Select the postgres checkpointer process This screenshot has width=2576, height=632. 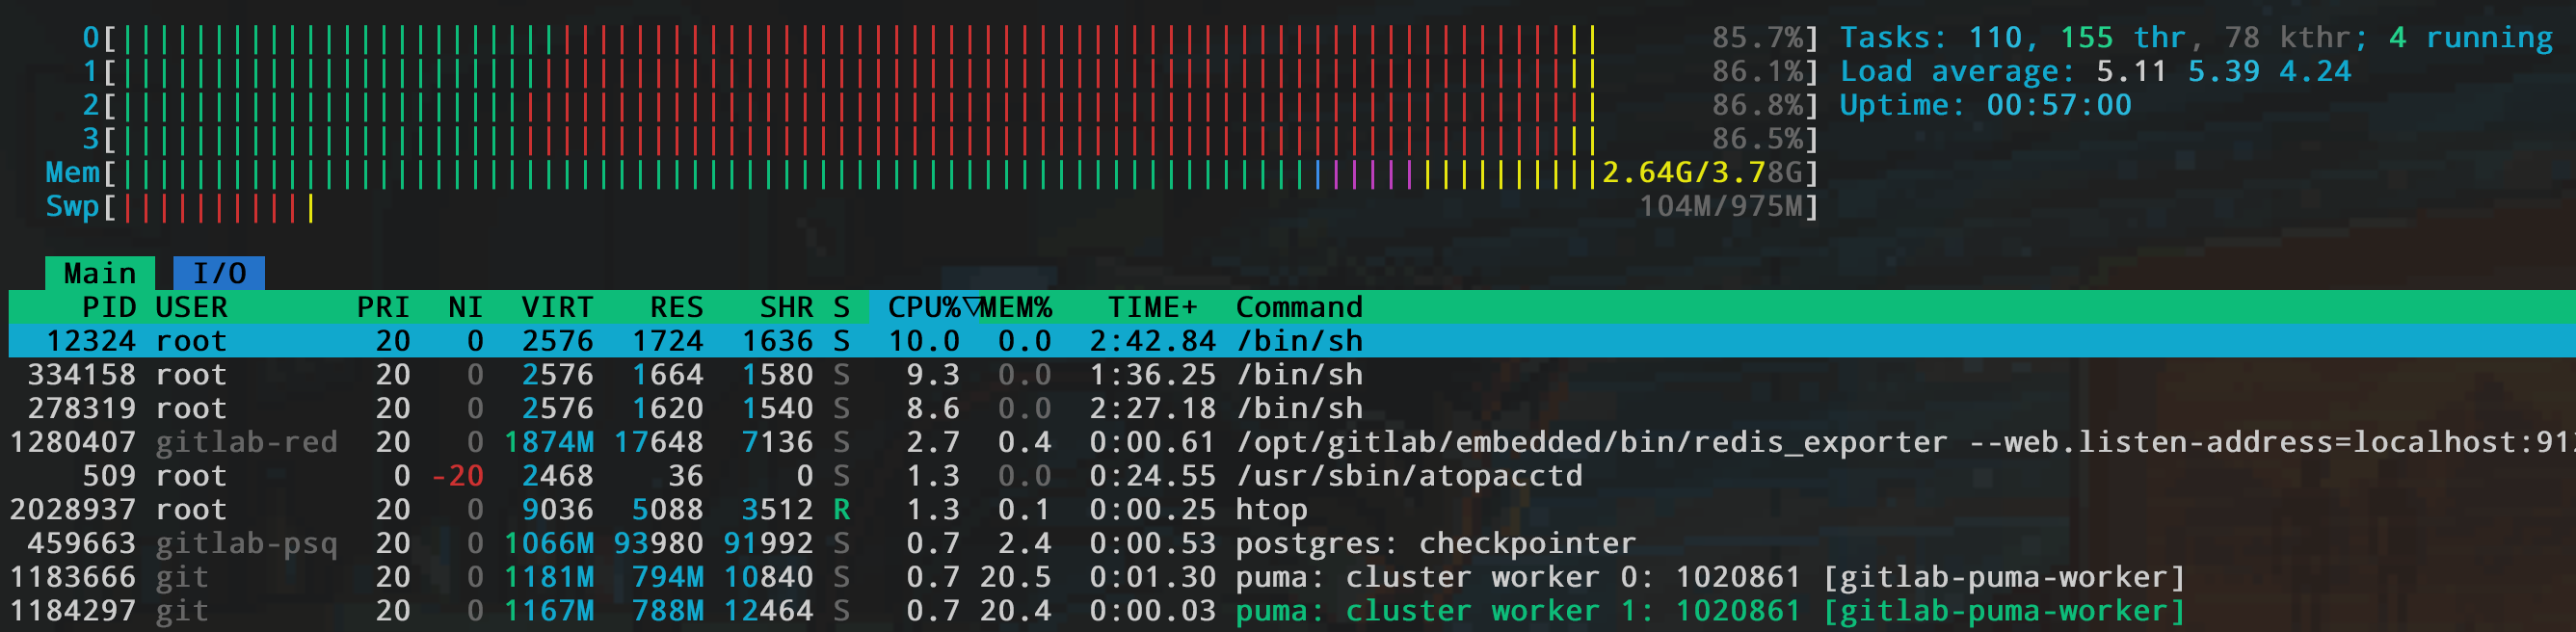tap(1434, 544)
